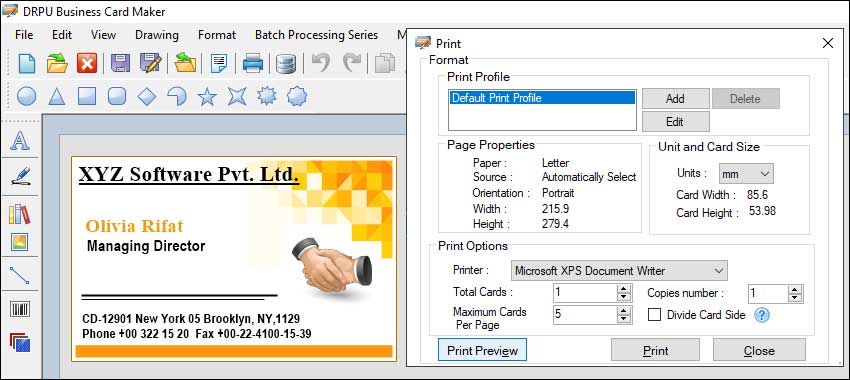Open file using the folder icon

pyautogui.click(x=57, y=63)
